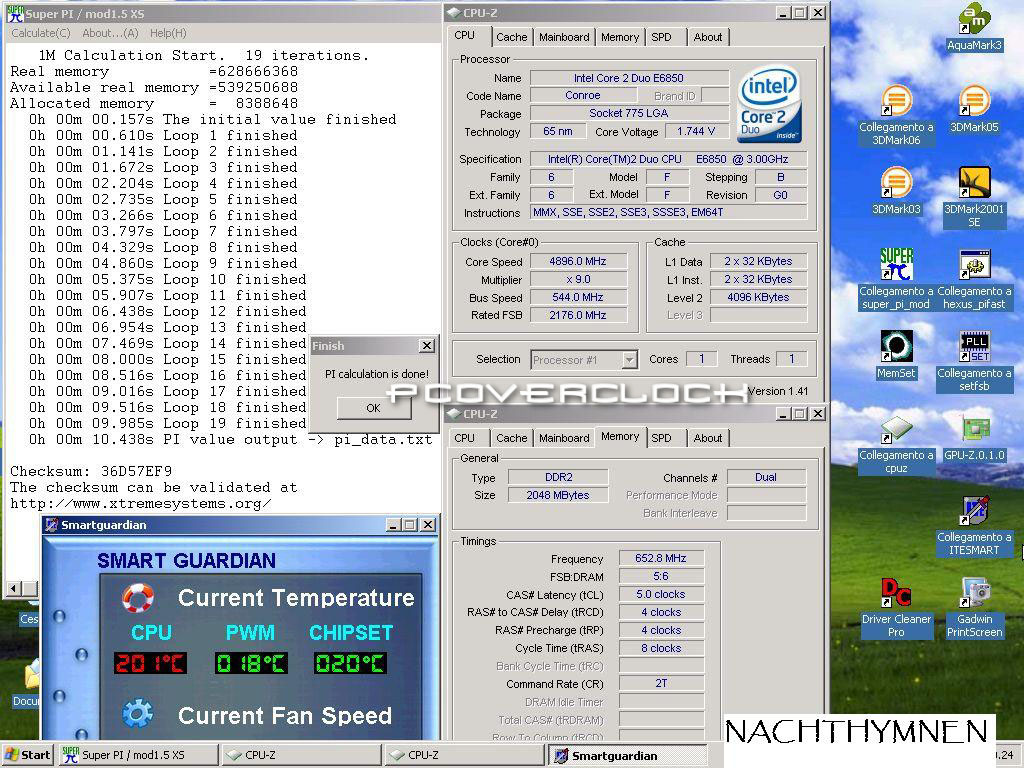Click the CAS# Latency 5.0 clocks value
The width and height of the screenshot is (1024, 768).
pyautogui.click(x=661, y=594)
